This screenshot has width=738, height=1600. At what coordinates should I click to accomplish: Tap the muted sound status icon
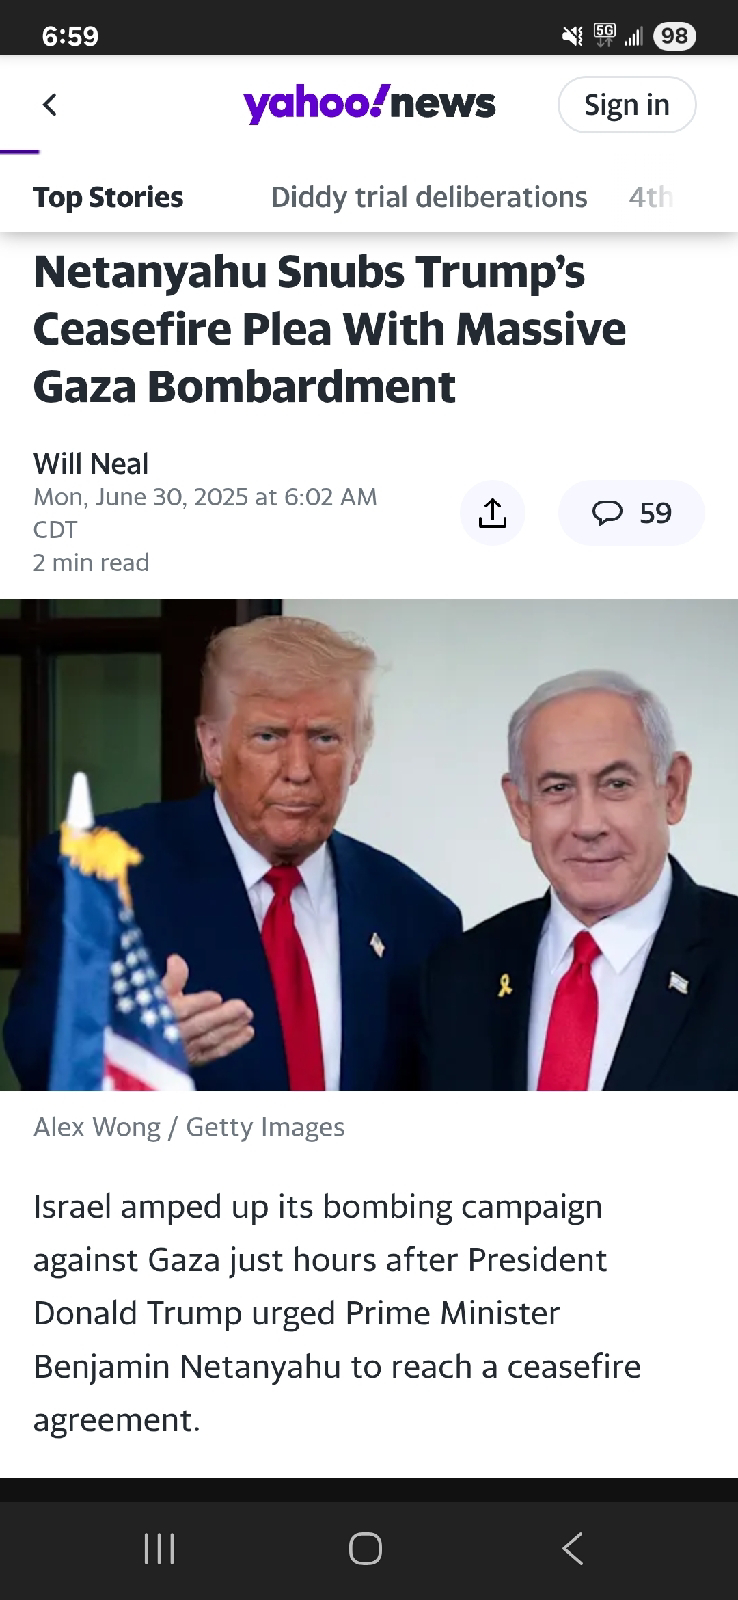point(572,37)
